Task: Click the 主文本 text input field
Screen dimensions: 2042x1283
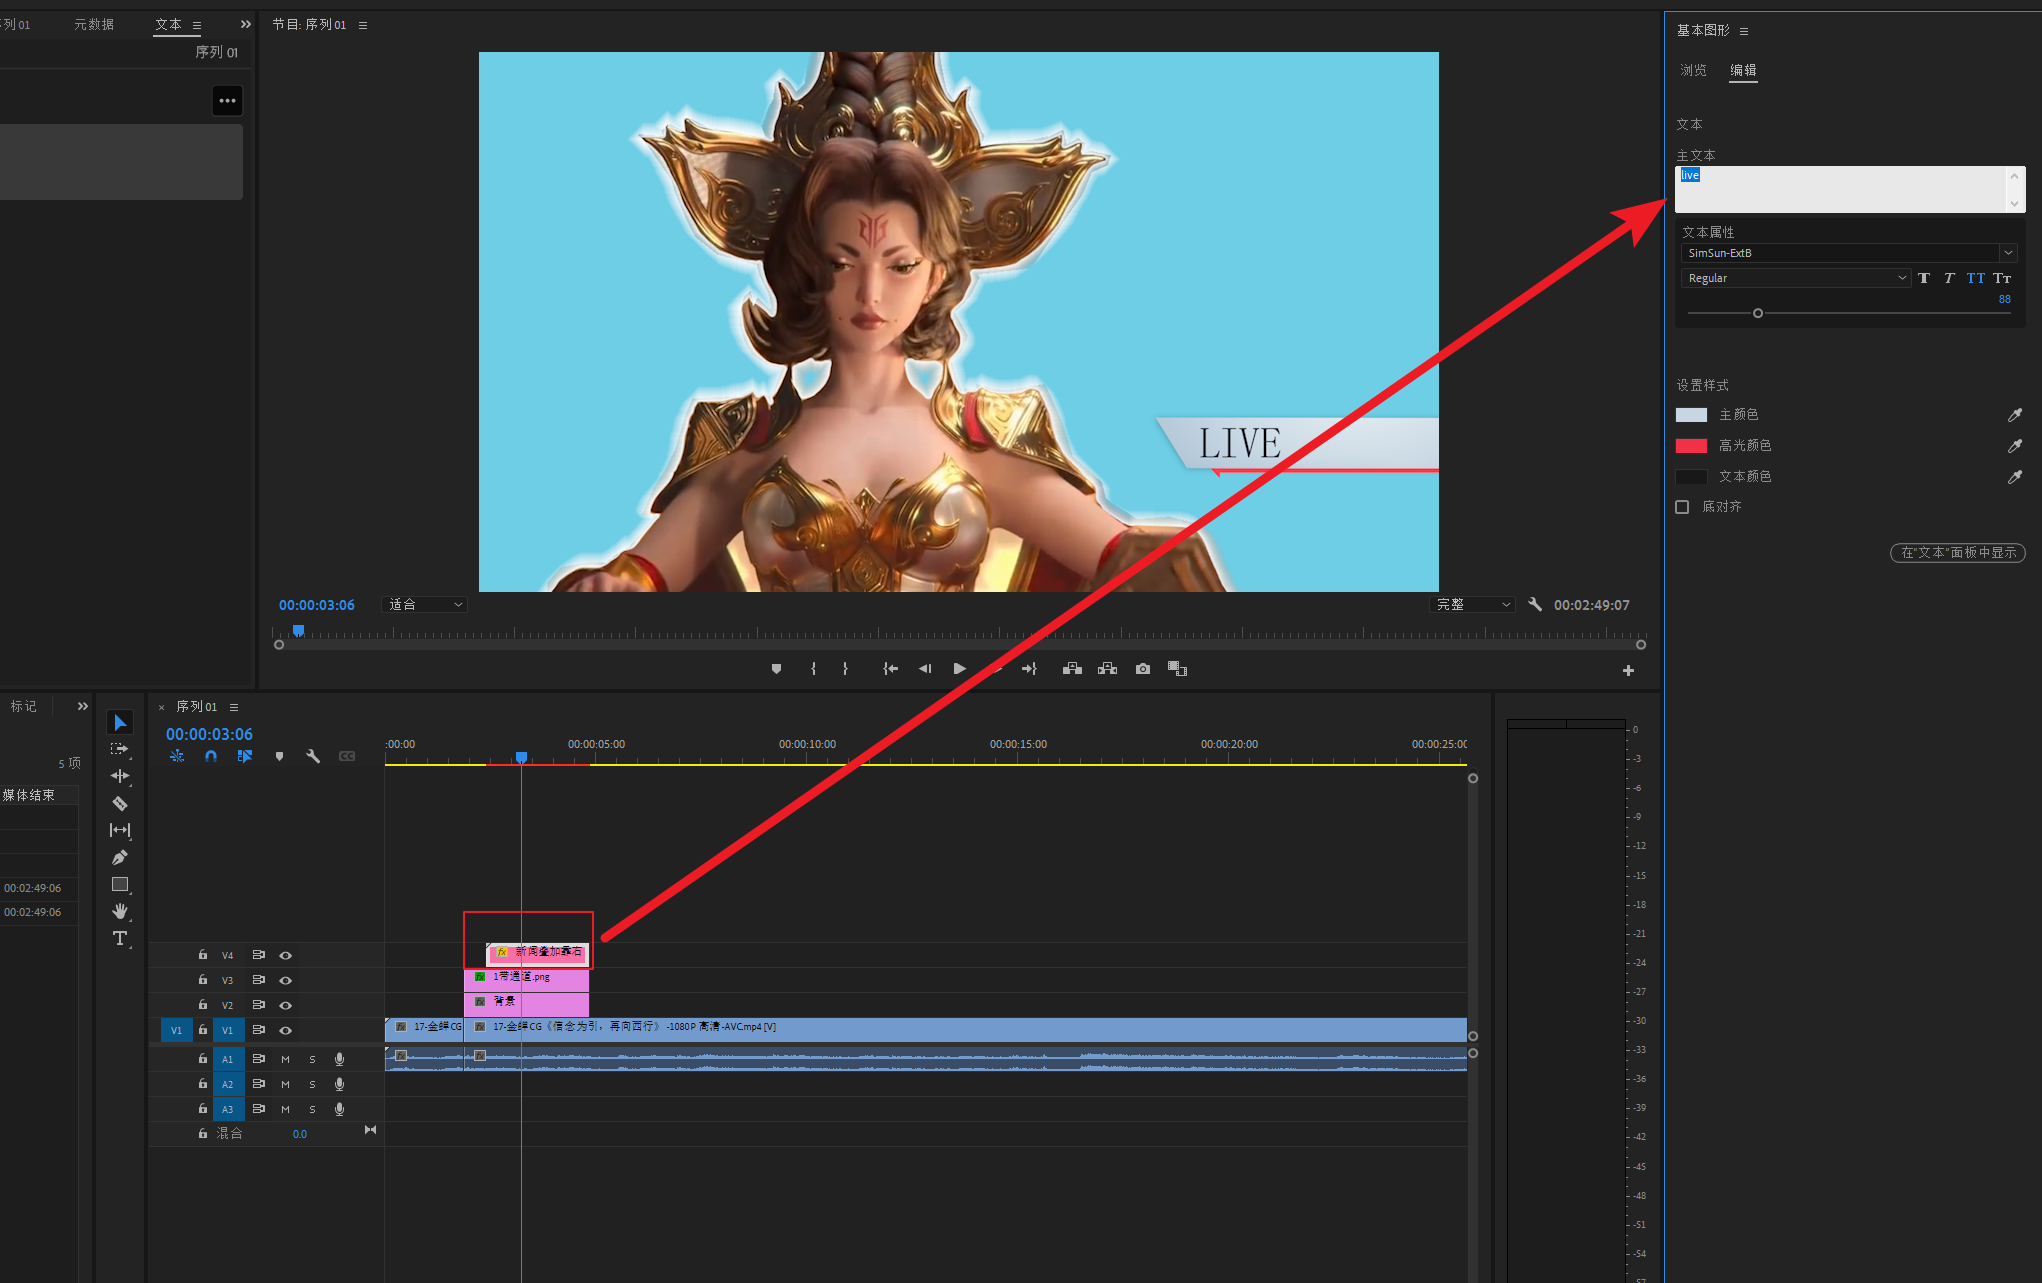Action: [x=1840, y=189]
